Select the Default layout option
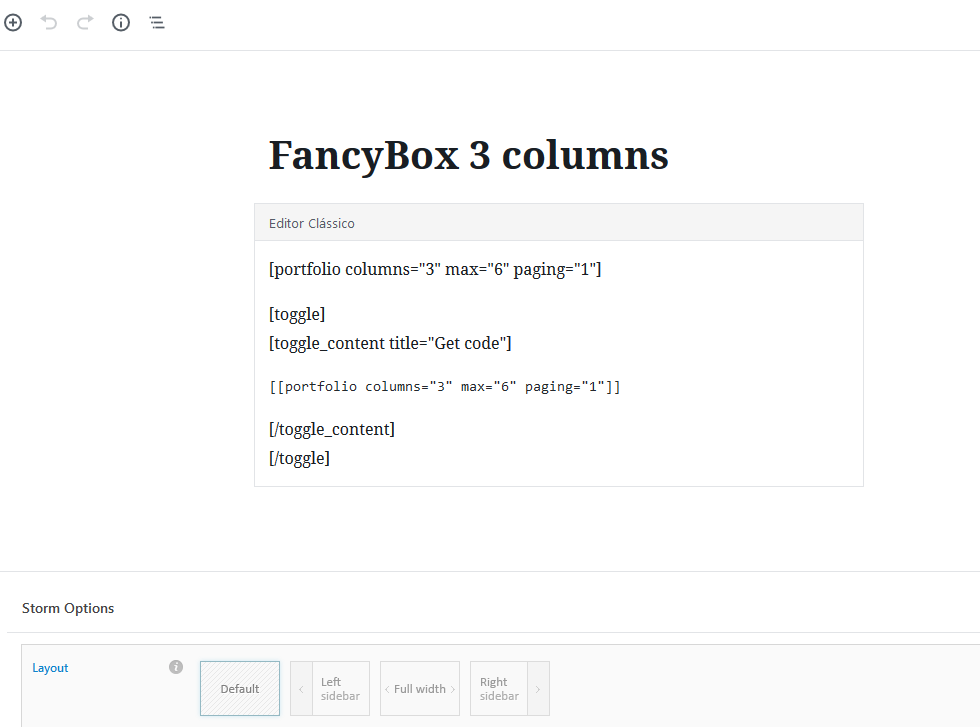This screenshot has width=980, height=727. [240, 688]
